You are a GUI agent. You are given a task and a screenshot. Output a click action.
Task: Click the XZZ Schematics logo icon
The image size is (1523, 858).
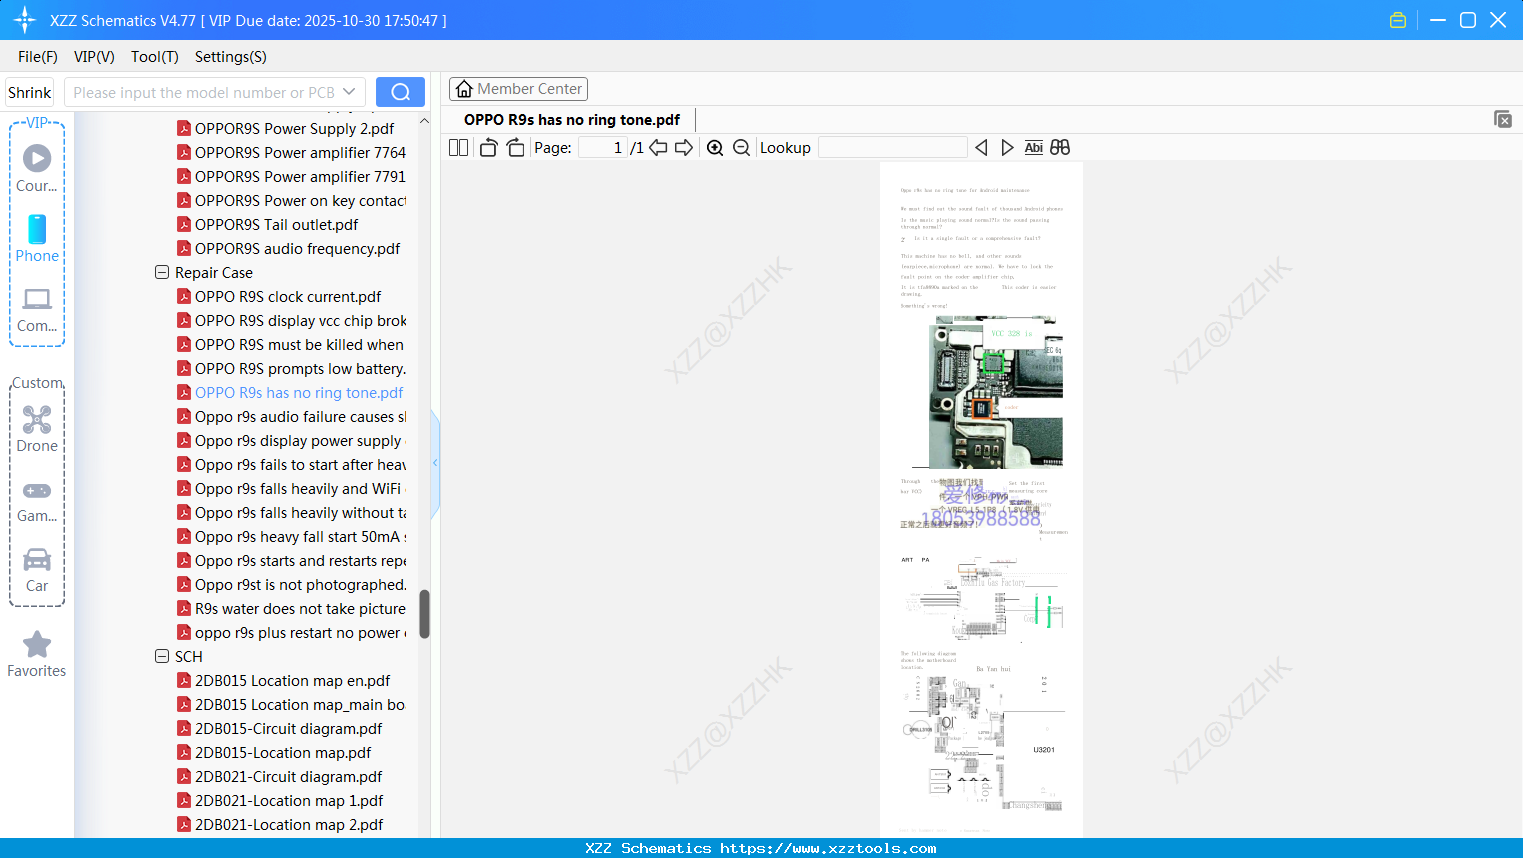point(25,20)
